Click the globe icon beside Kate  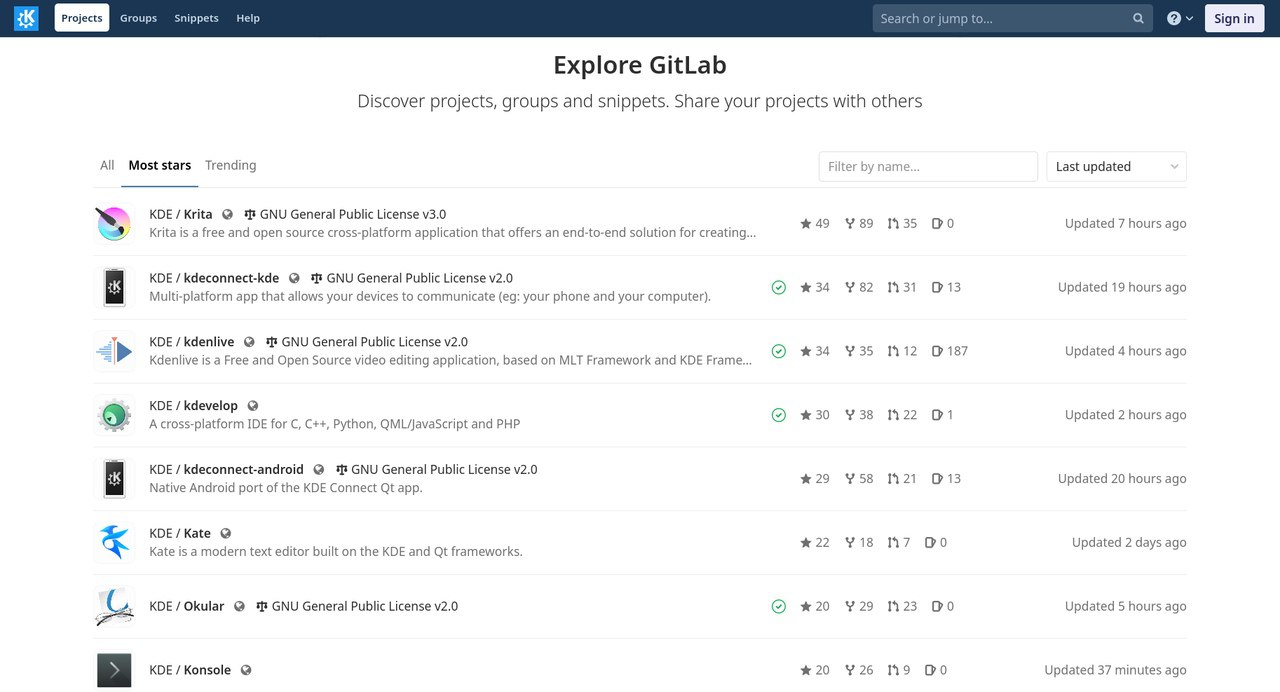[226, 533]
